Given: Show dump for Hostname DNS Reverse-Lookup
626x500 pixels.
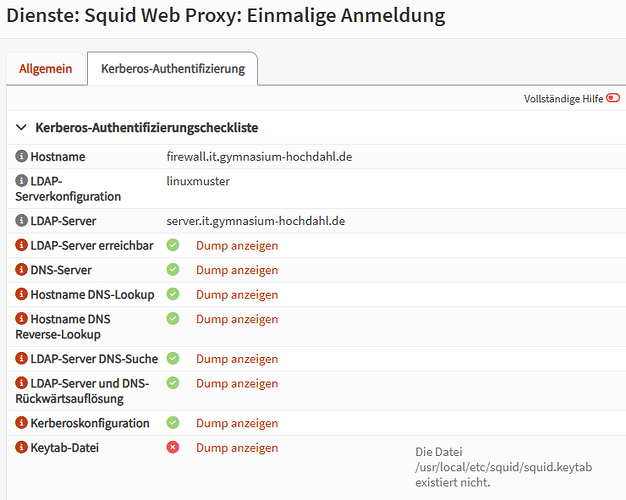Looking at the screenshot, I should [x=237, y=319].
